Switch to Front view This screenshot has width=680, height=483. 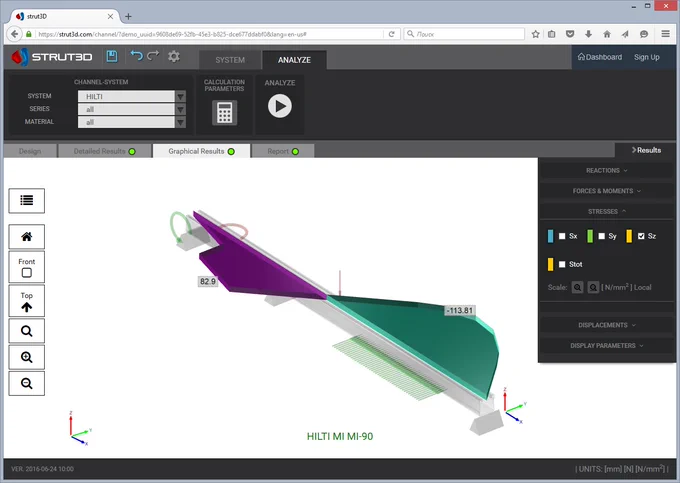pos(26,267)
